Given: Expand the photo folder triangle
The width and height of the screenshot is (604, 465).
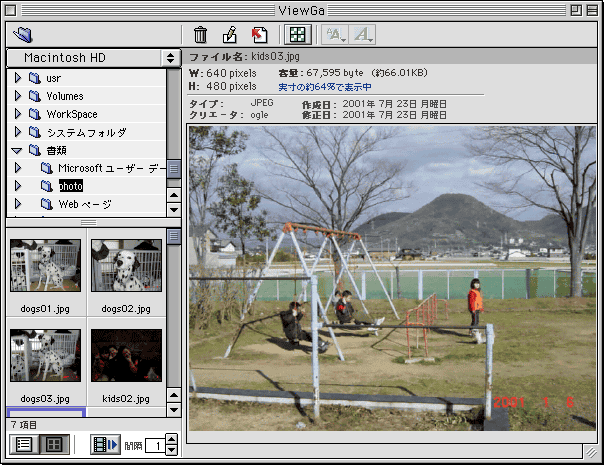Looking at the screenshot, I should (17, 186).
